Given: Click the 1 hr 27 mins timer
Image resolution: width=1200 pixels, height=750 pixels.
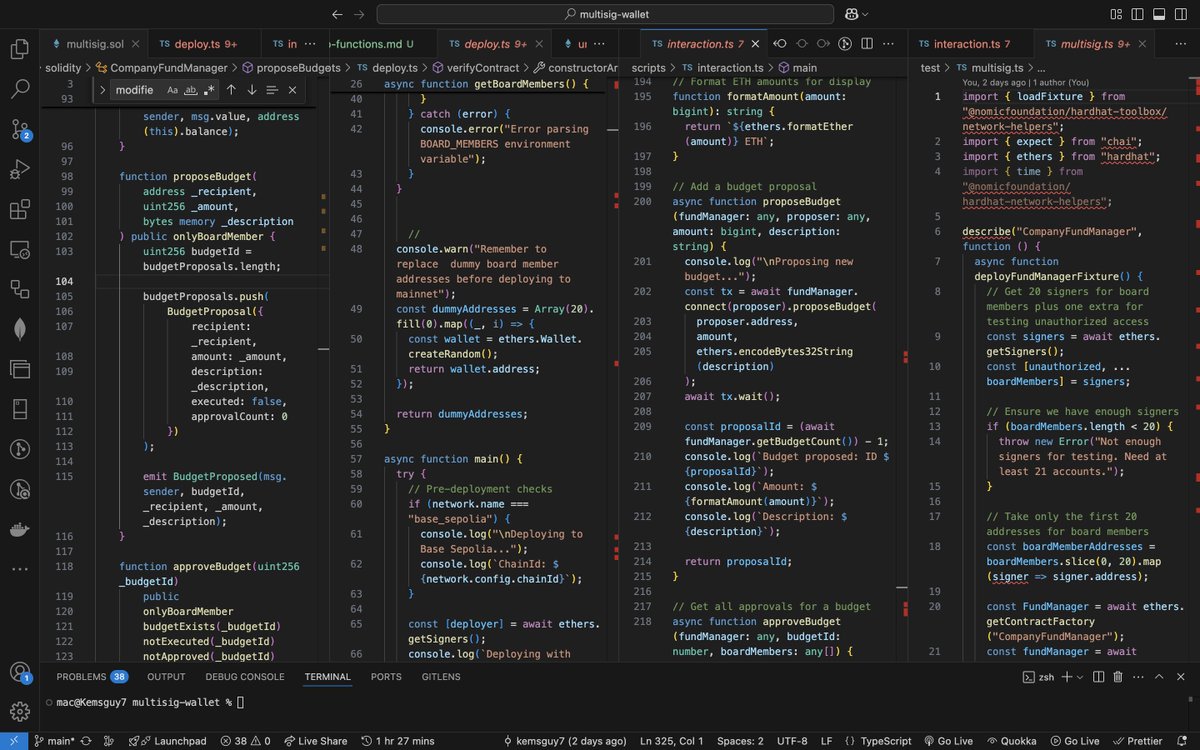Looking at the screenshot, I should [x=398, y=741].
